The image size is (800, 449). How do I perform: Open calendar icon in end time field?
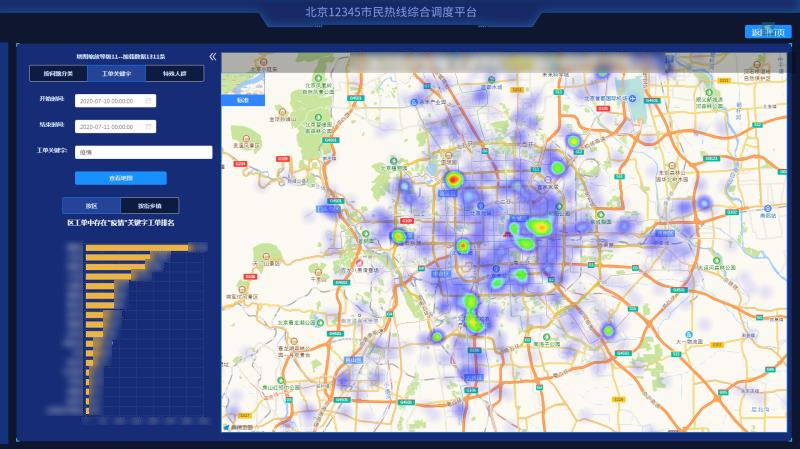[149, 127]
